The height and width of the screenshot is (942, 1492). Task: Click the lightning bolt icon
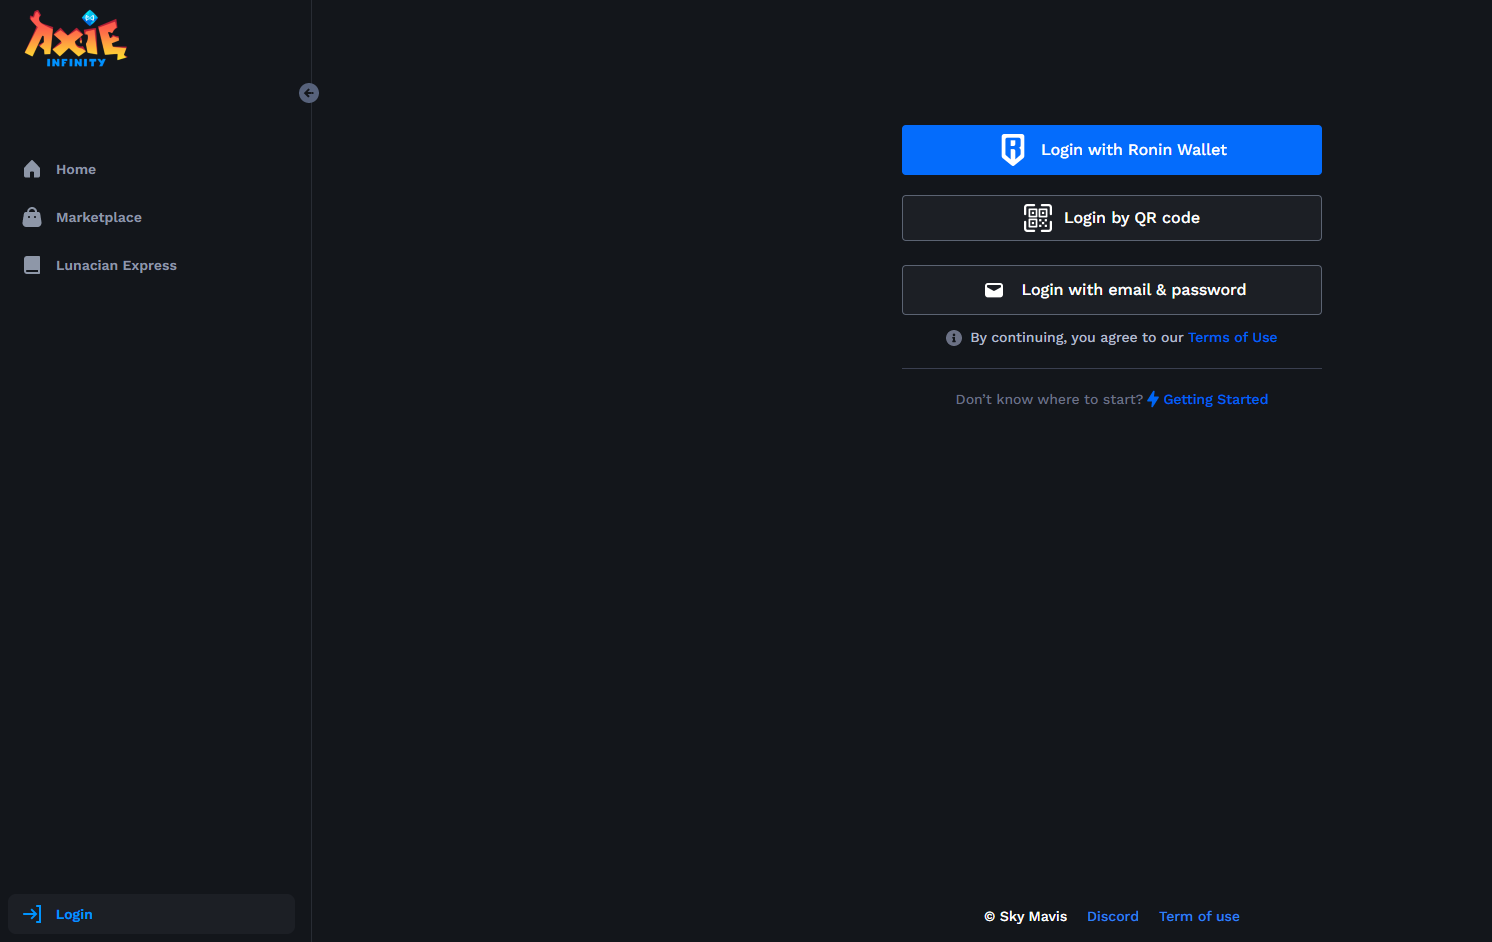point(1153,399)
